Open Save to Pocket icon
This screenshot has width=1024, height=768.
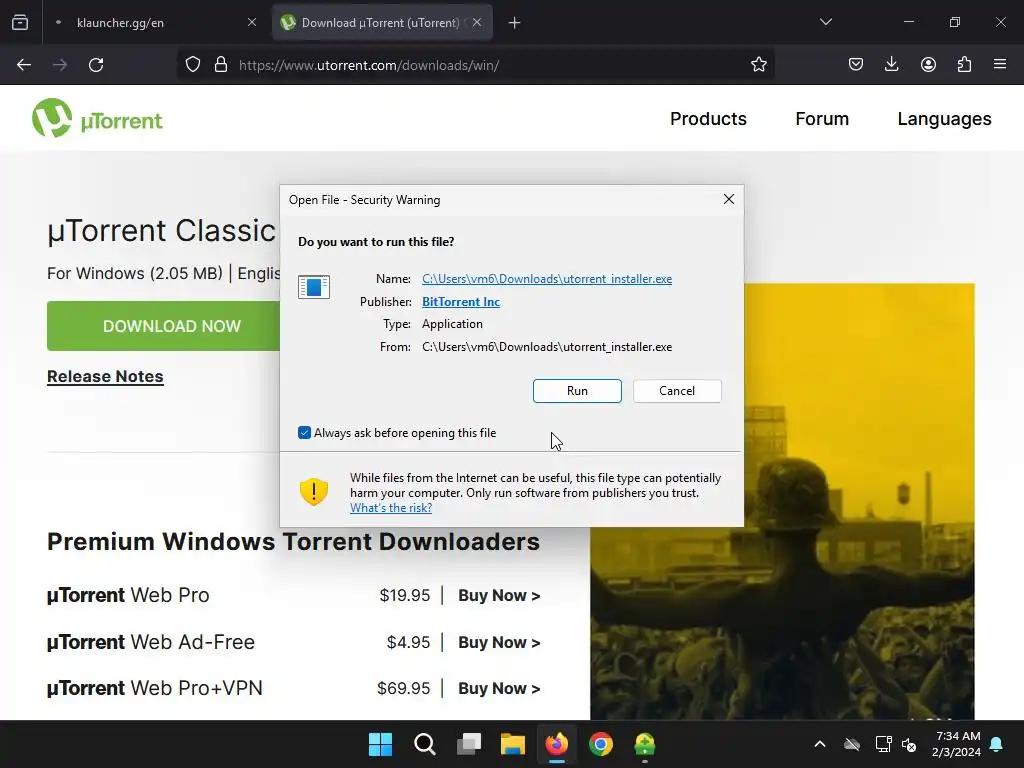856,65
